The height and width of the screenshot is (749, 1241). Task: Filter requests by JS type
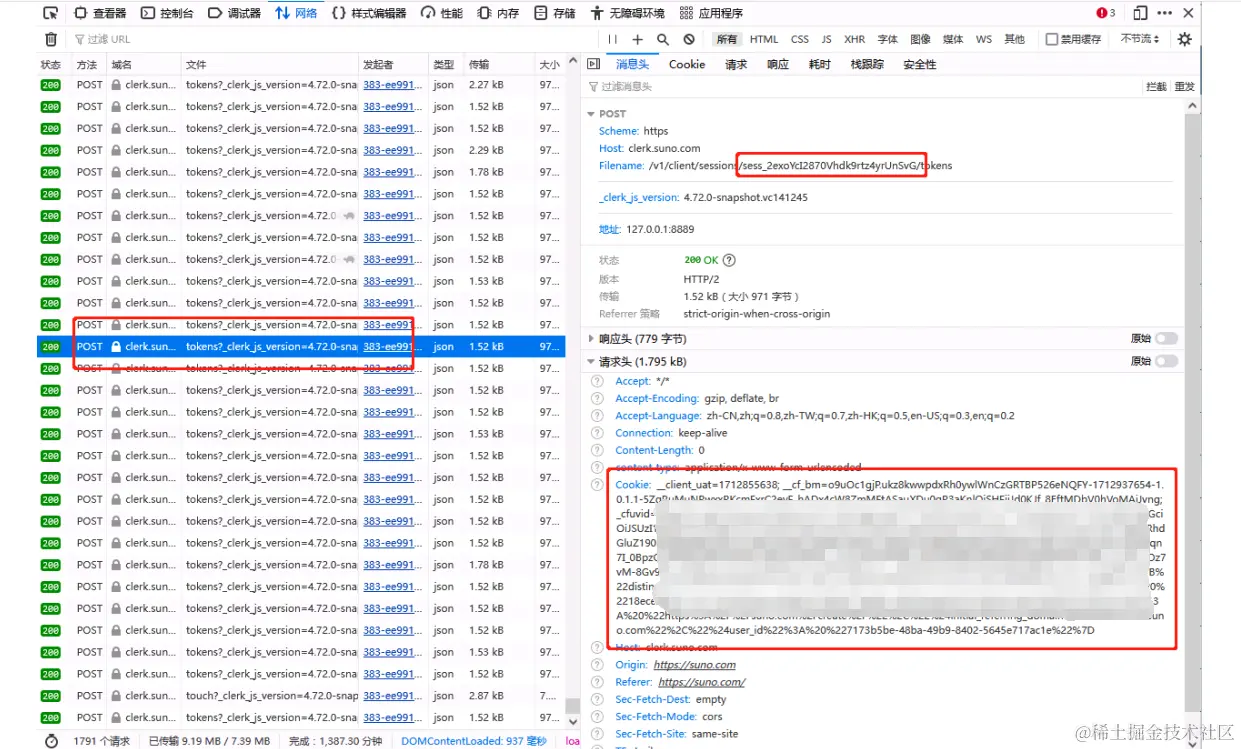[x=826, y=39]
